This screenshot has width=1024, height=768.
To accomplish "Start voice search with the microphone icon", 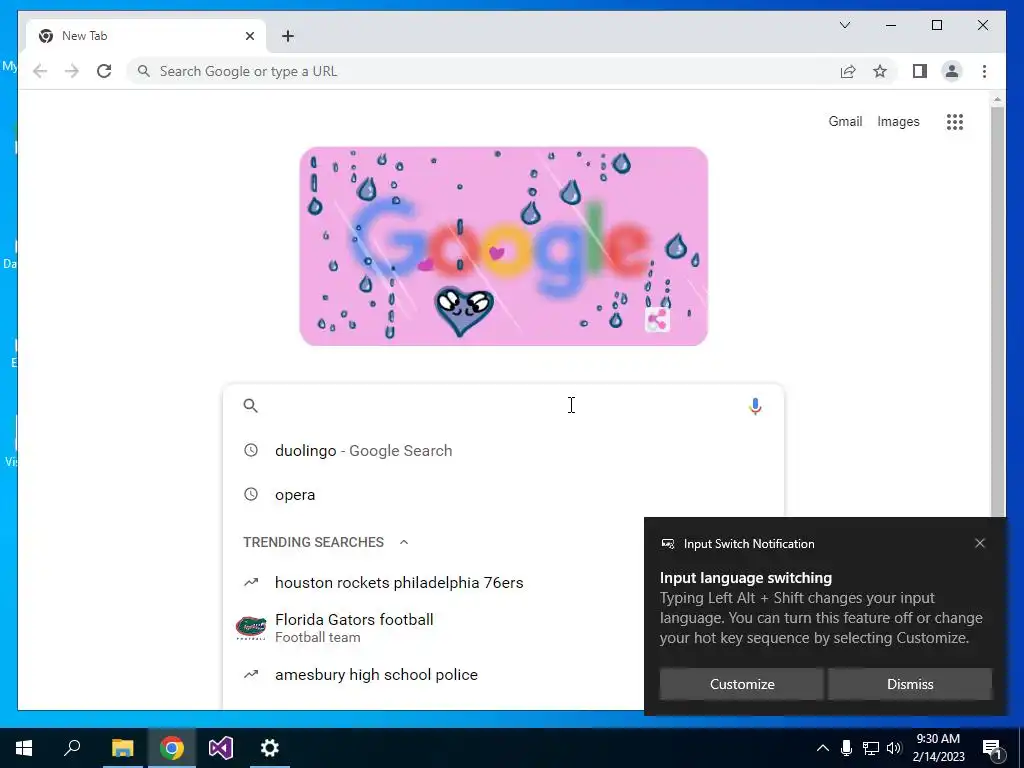I will click(755, 406).
